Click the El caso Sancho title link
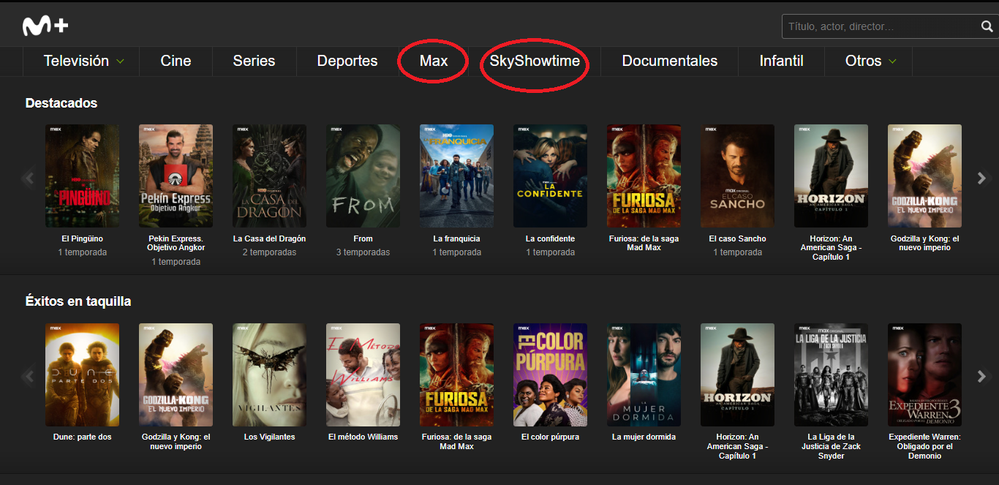The image size is (999, 485). [x=739, y=239]
